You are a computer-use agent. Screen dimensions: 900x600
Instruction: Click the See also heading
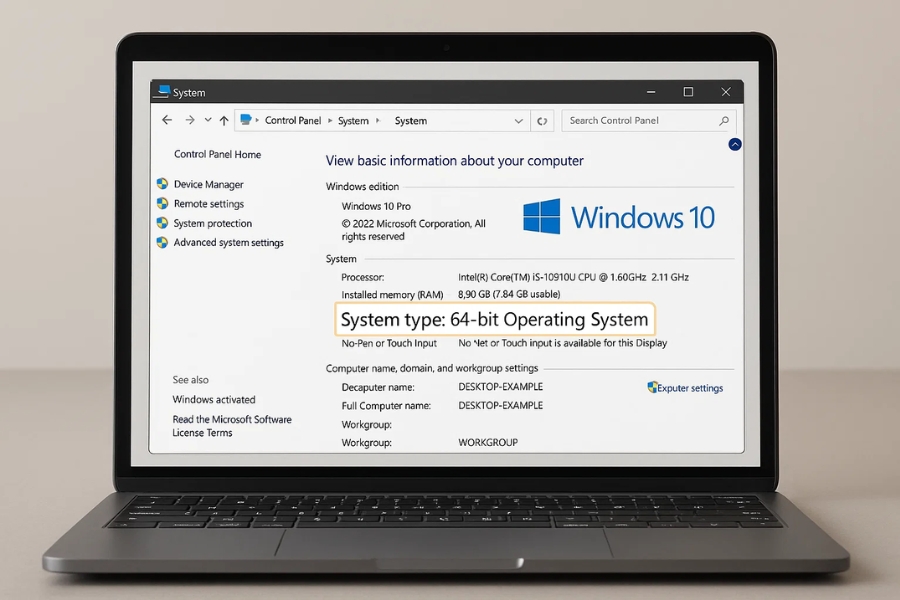191,380
